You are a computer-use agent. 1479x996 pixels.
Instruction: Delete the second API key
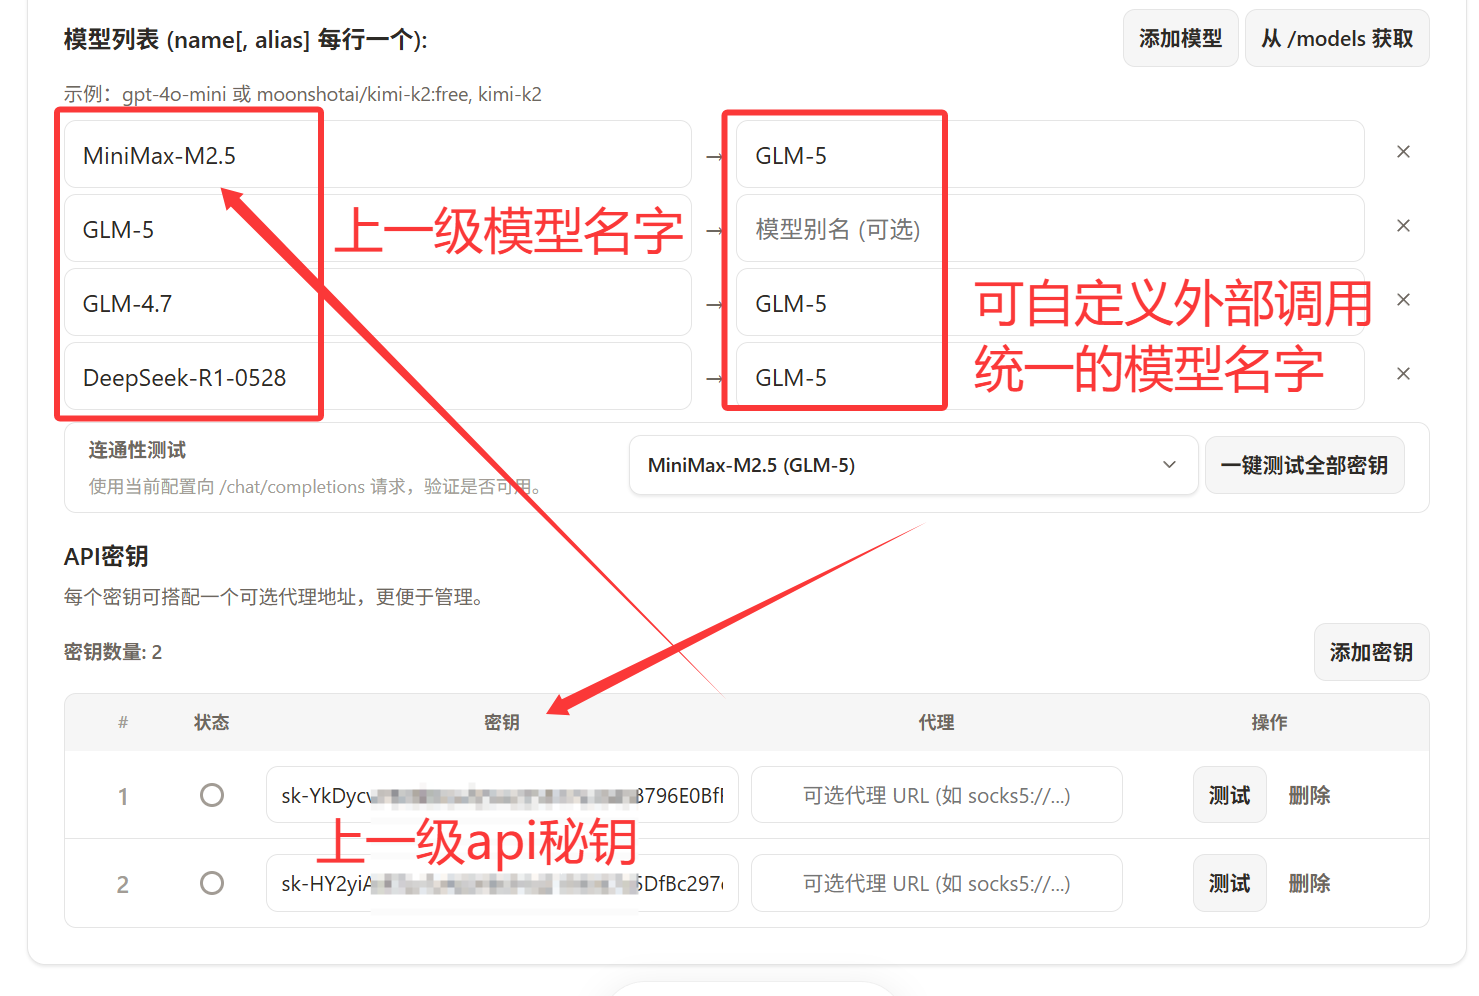point(1309,883)
